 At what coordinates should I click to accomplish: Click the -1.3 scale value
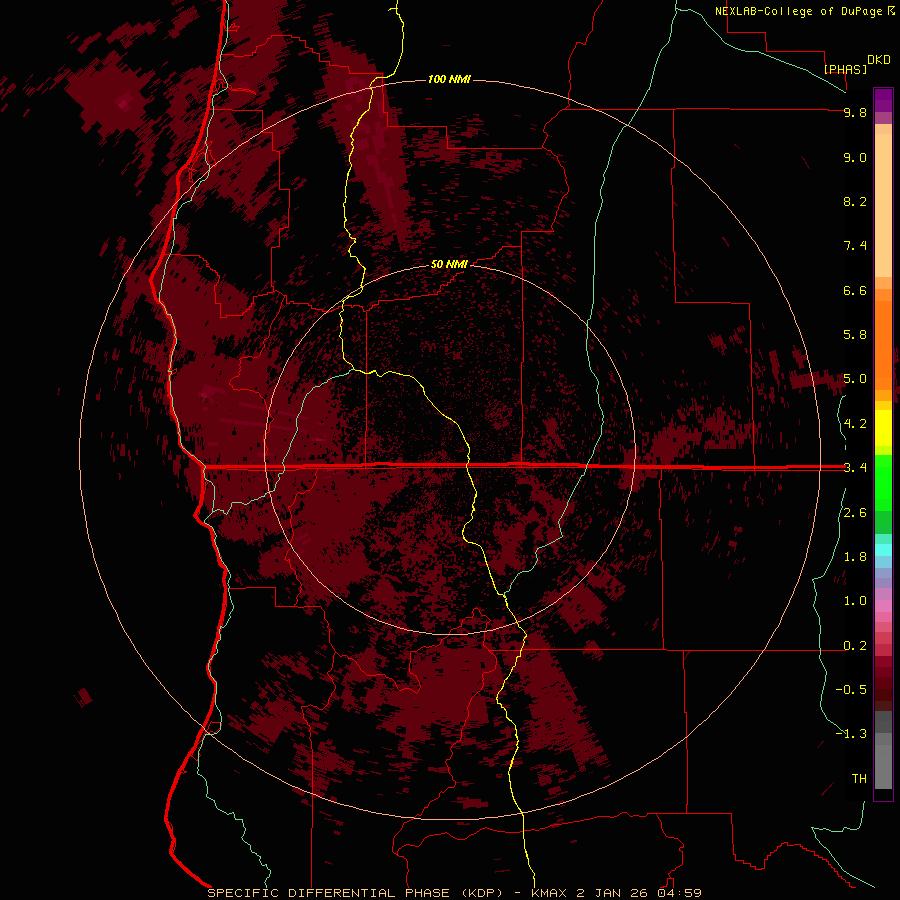point(851,734)
